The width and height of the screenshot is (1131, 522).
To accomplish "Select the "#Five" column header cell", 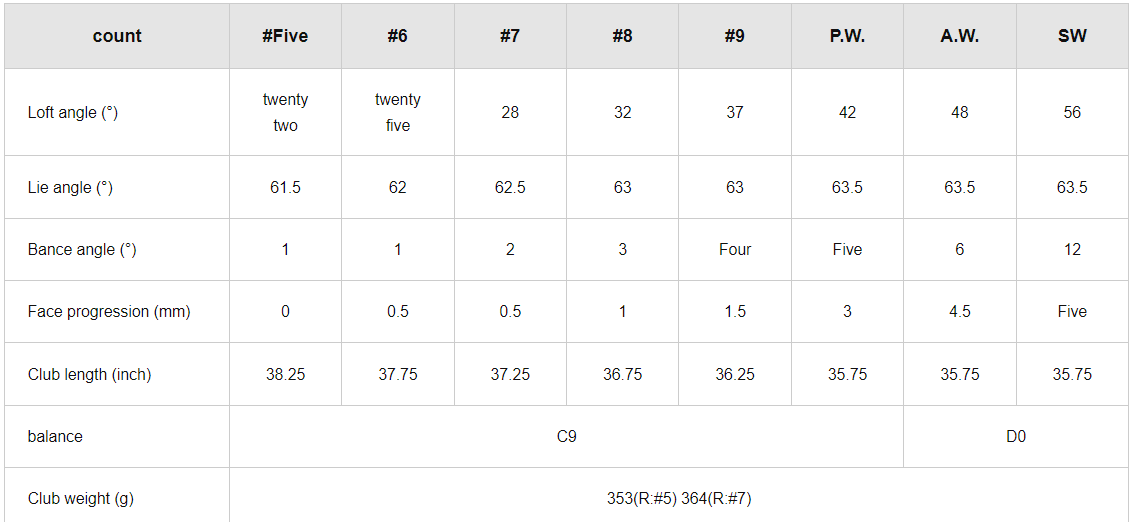I will point(285,36).
